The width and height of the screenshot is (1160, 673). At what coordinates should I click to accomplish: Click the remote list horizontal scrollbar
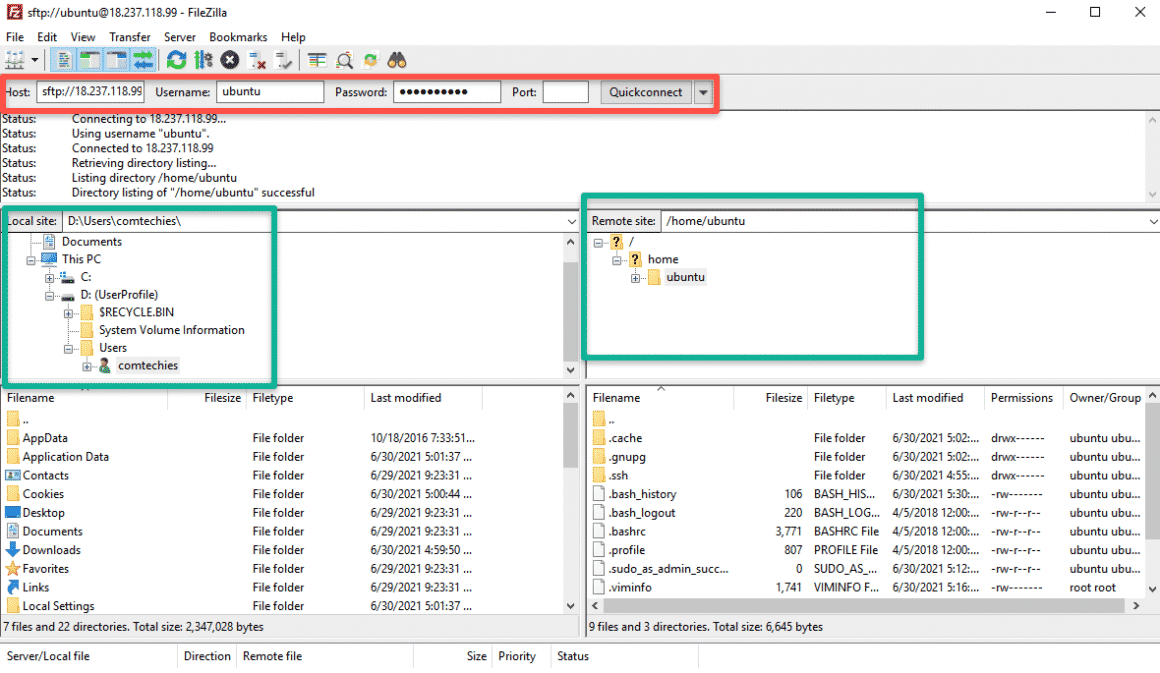[866, 606]
